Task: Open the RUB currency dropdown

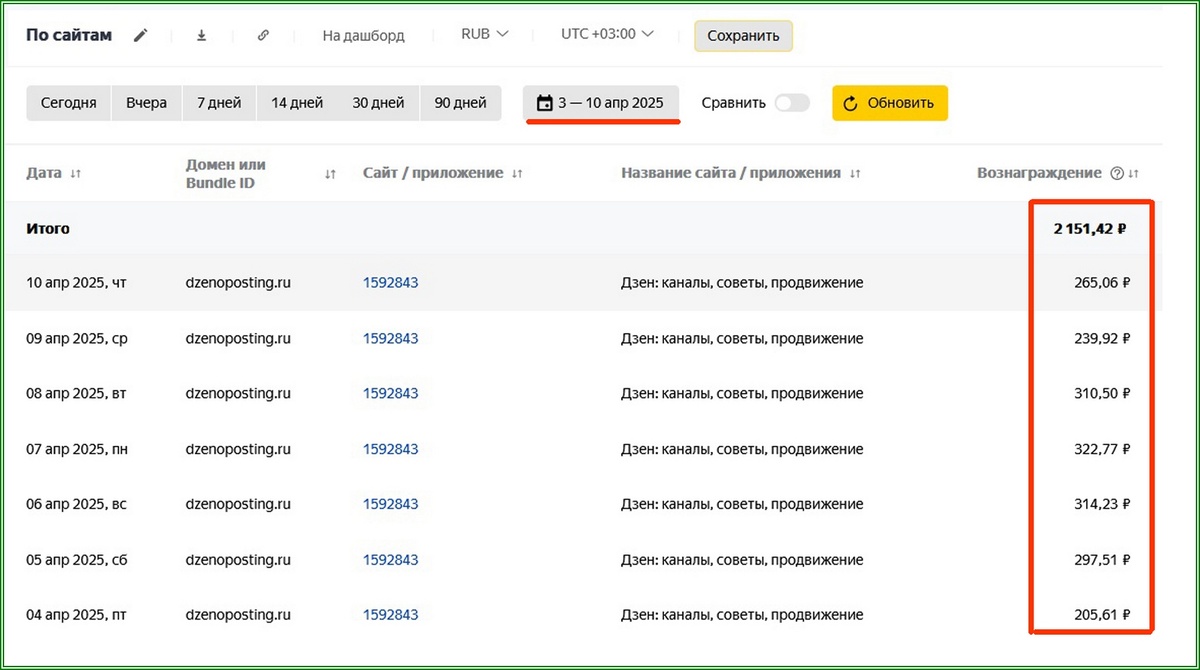Action: tap(485, 34)
